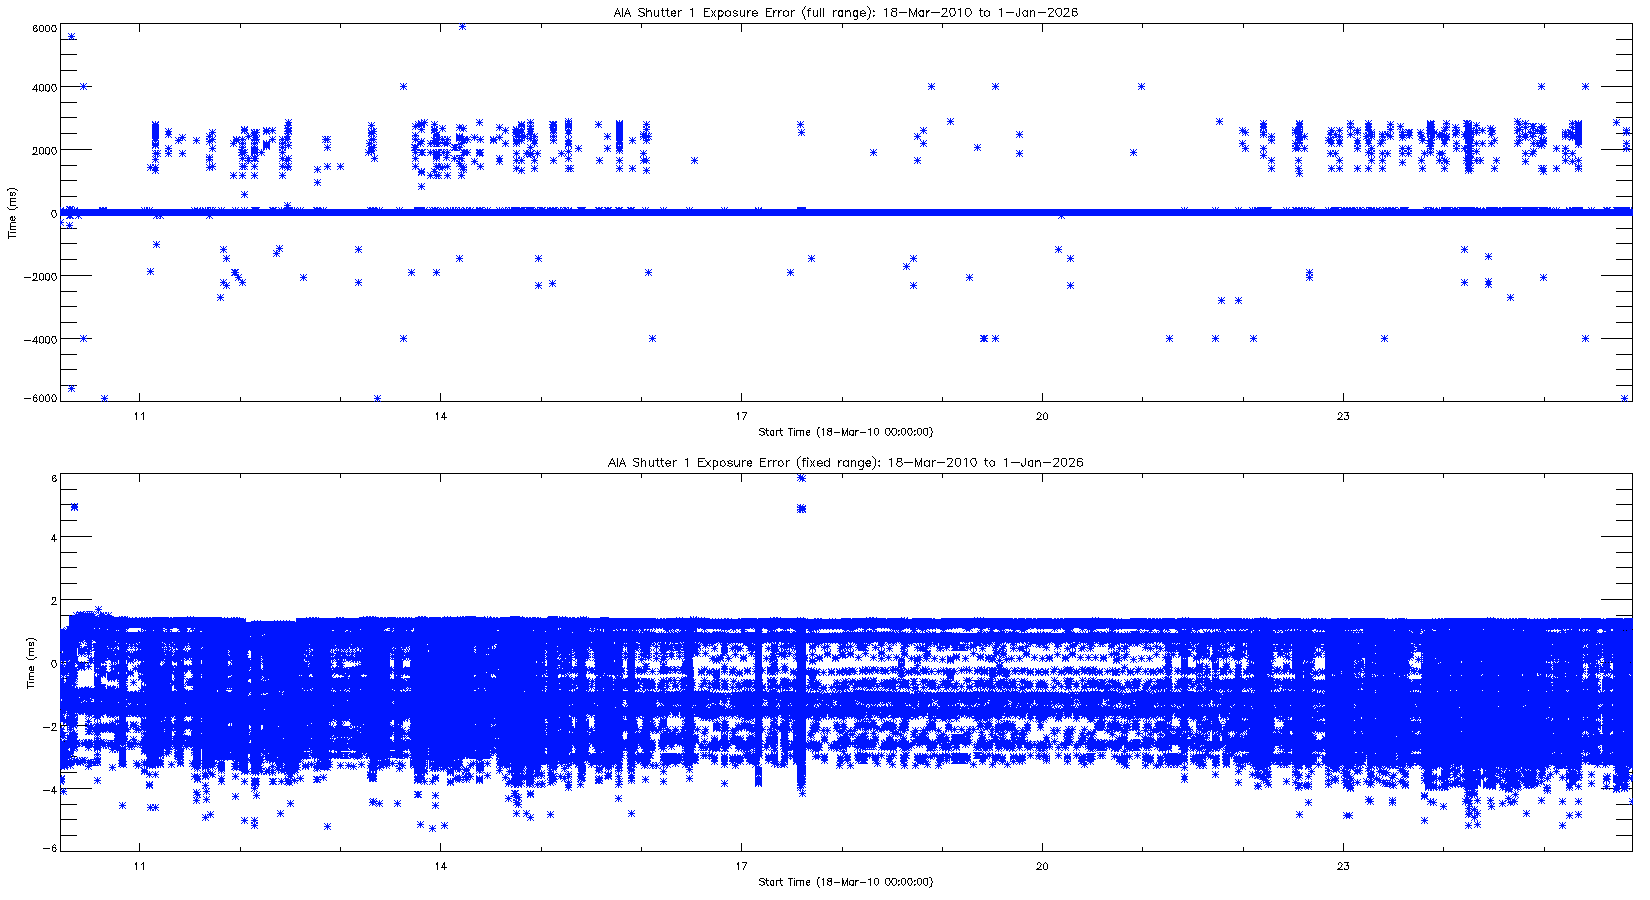
Task: Click the top plot 'Start Time' x-axis label
Action: (x=845, y=432)
